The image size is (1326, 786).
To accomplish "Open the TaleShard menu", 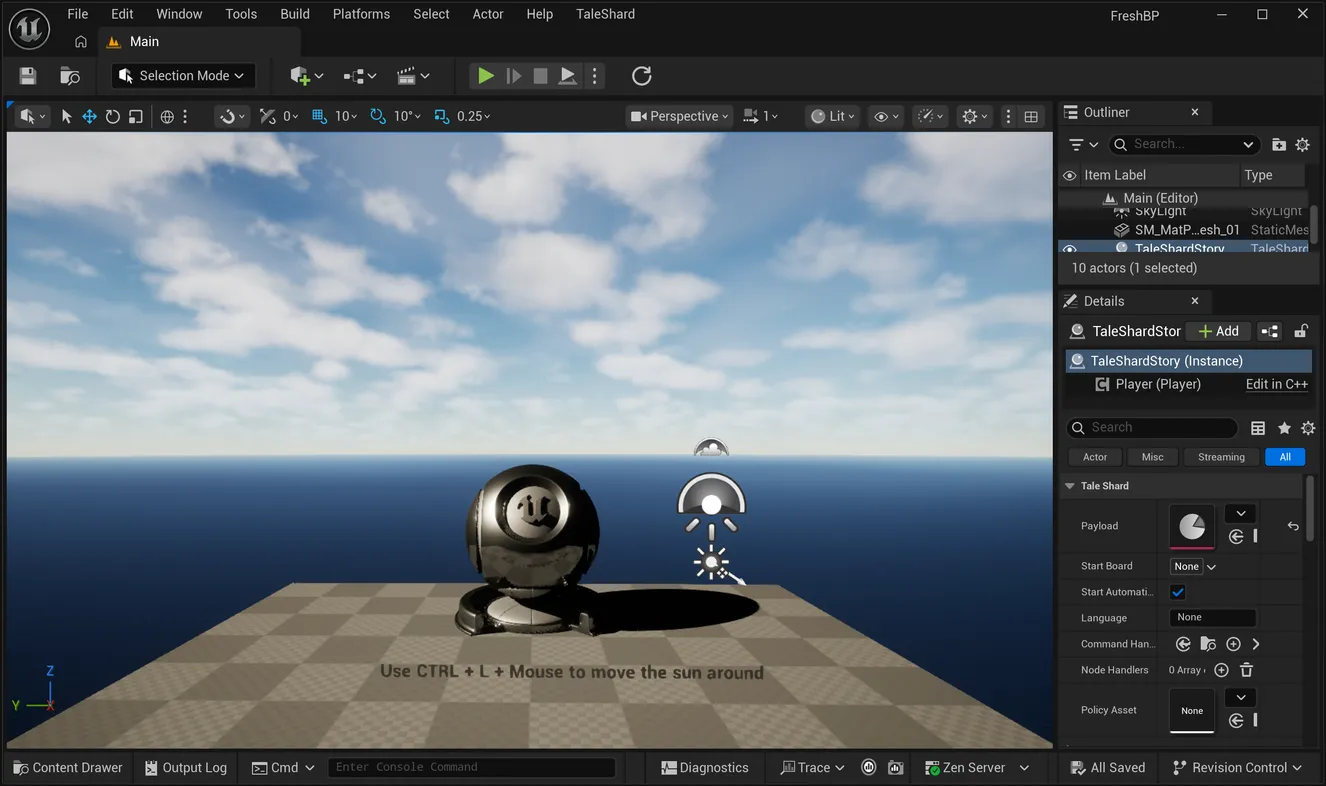I will [x=605, y=14].
